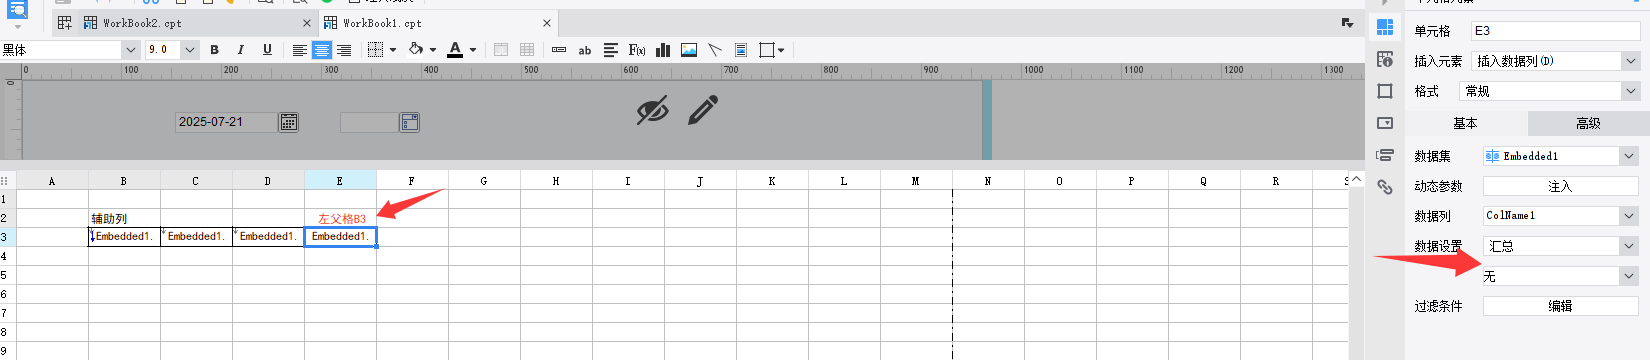The image size is (1650, 360).
Task: Select the 高级 tab
Action: [1589, 123]
